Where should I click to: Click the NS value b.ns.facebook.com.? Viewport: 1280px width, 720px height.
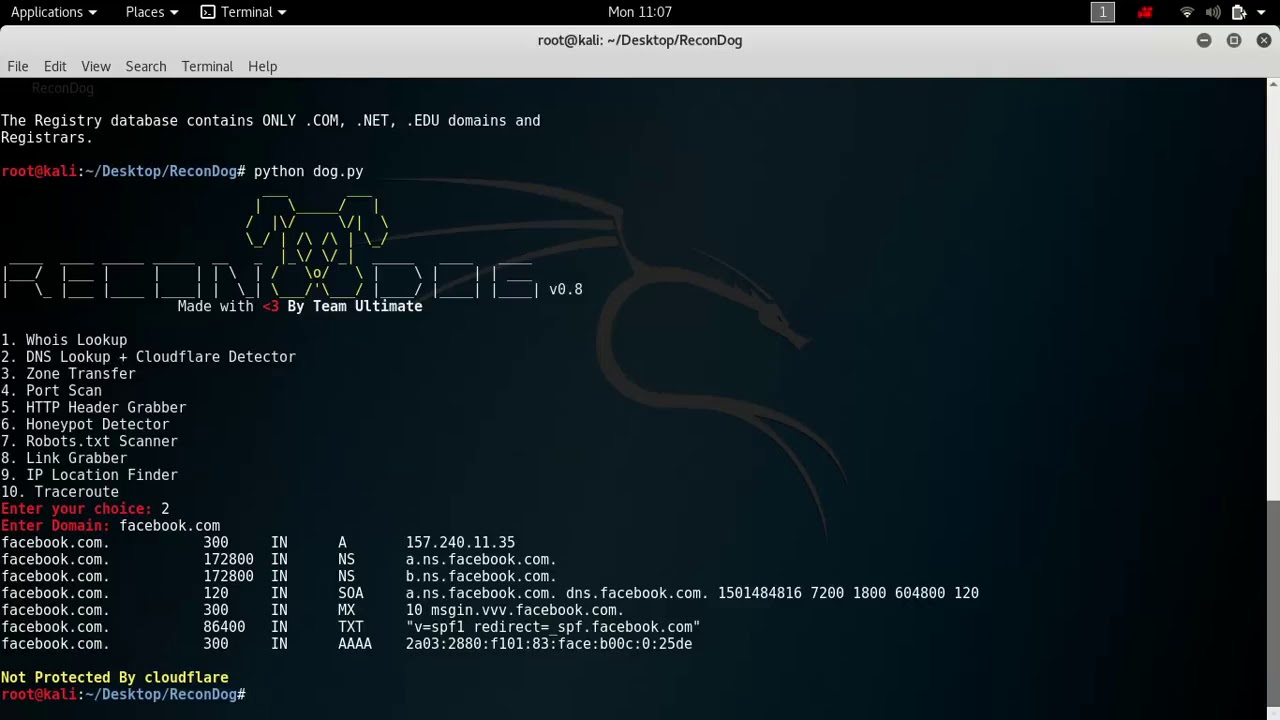point(481,577)
